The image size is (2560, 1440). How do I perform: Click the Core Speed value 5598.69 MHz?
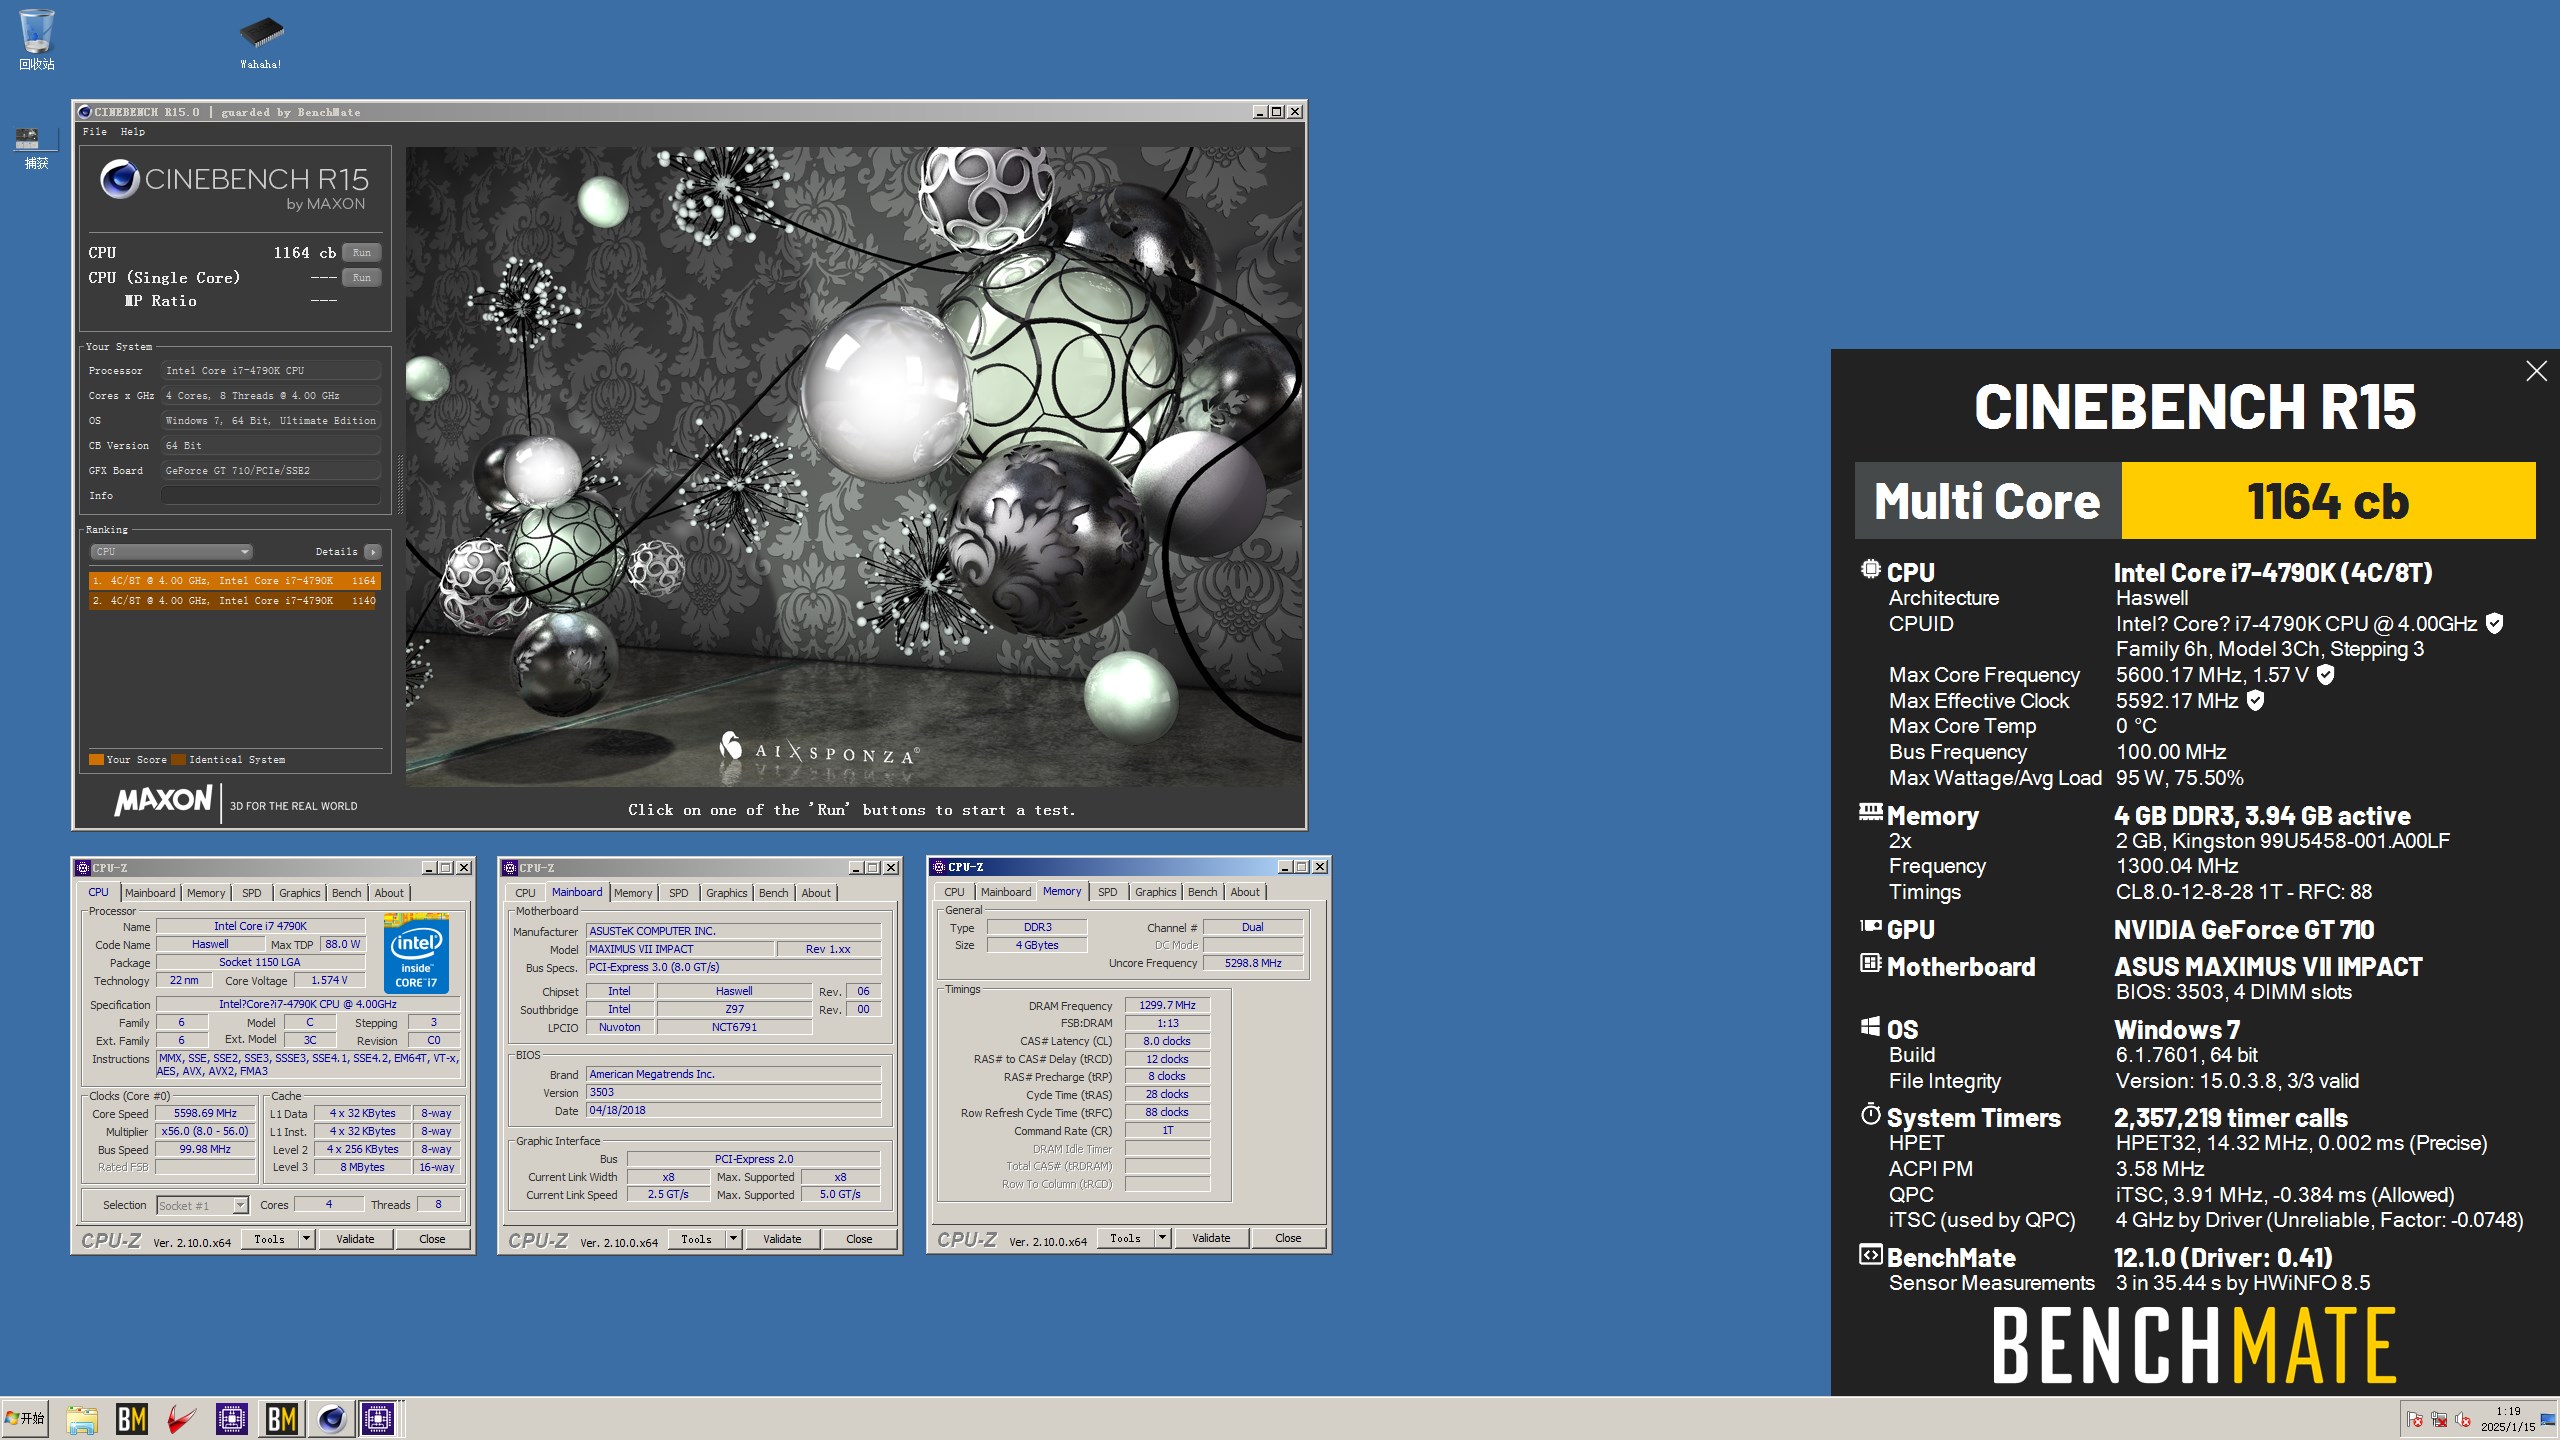pyautogui.click(x=205, y=1113)
